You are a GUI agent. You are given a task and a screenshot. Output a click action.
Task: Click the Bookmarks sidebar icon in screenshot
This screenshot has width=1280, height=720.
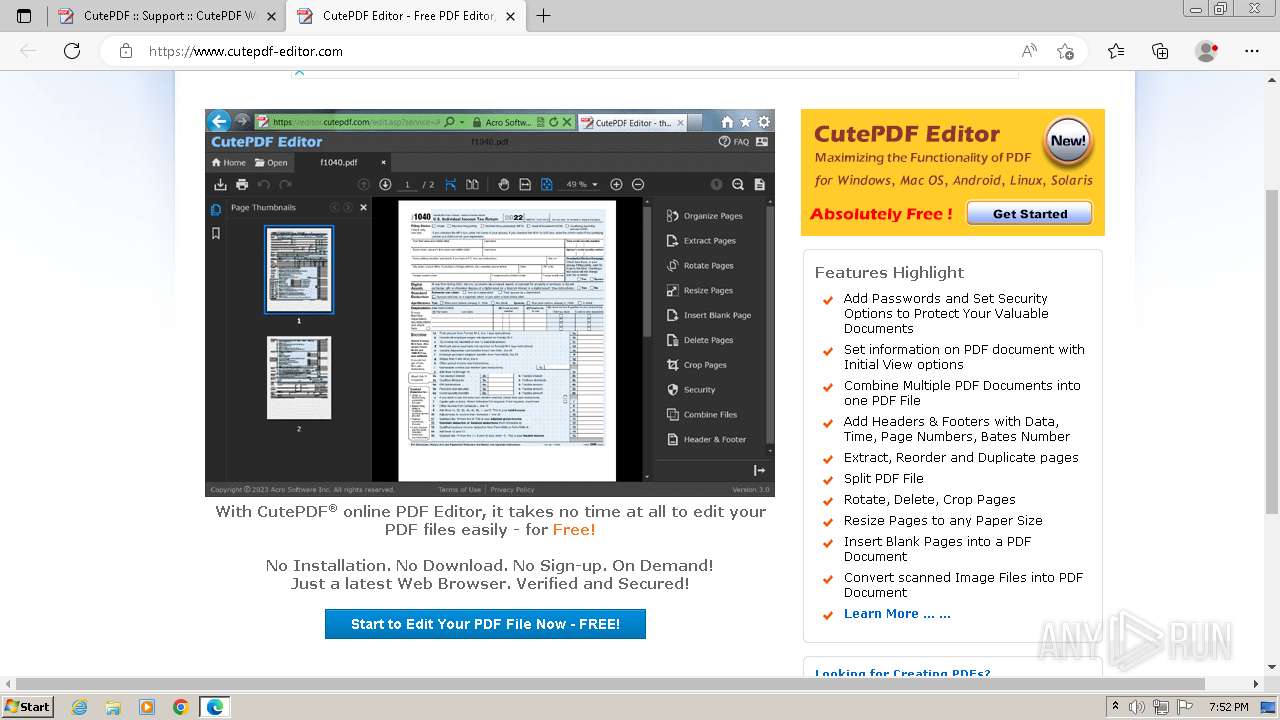pos(215,233)
